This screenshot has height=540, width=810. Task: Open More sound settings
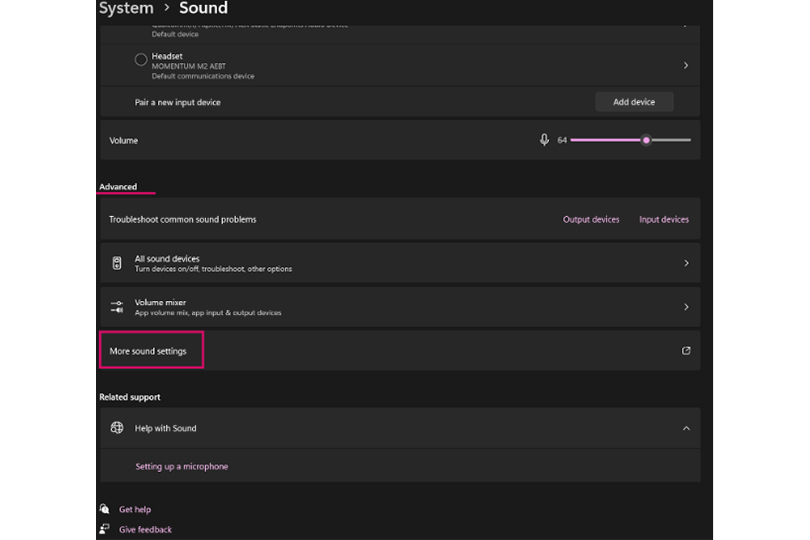(148, 351)
